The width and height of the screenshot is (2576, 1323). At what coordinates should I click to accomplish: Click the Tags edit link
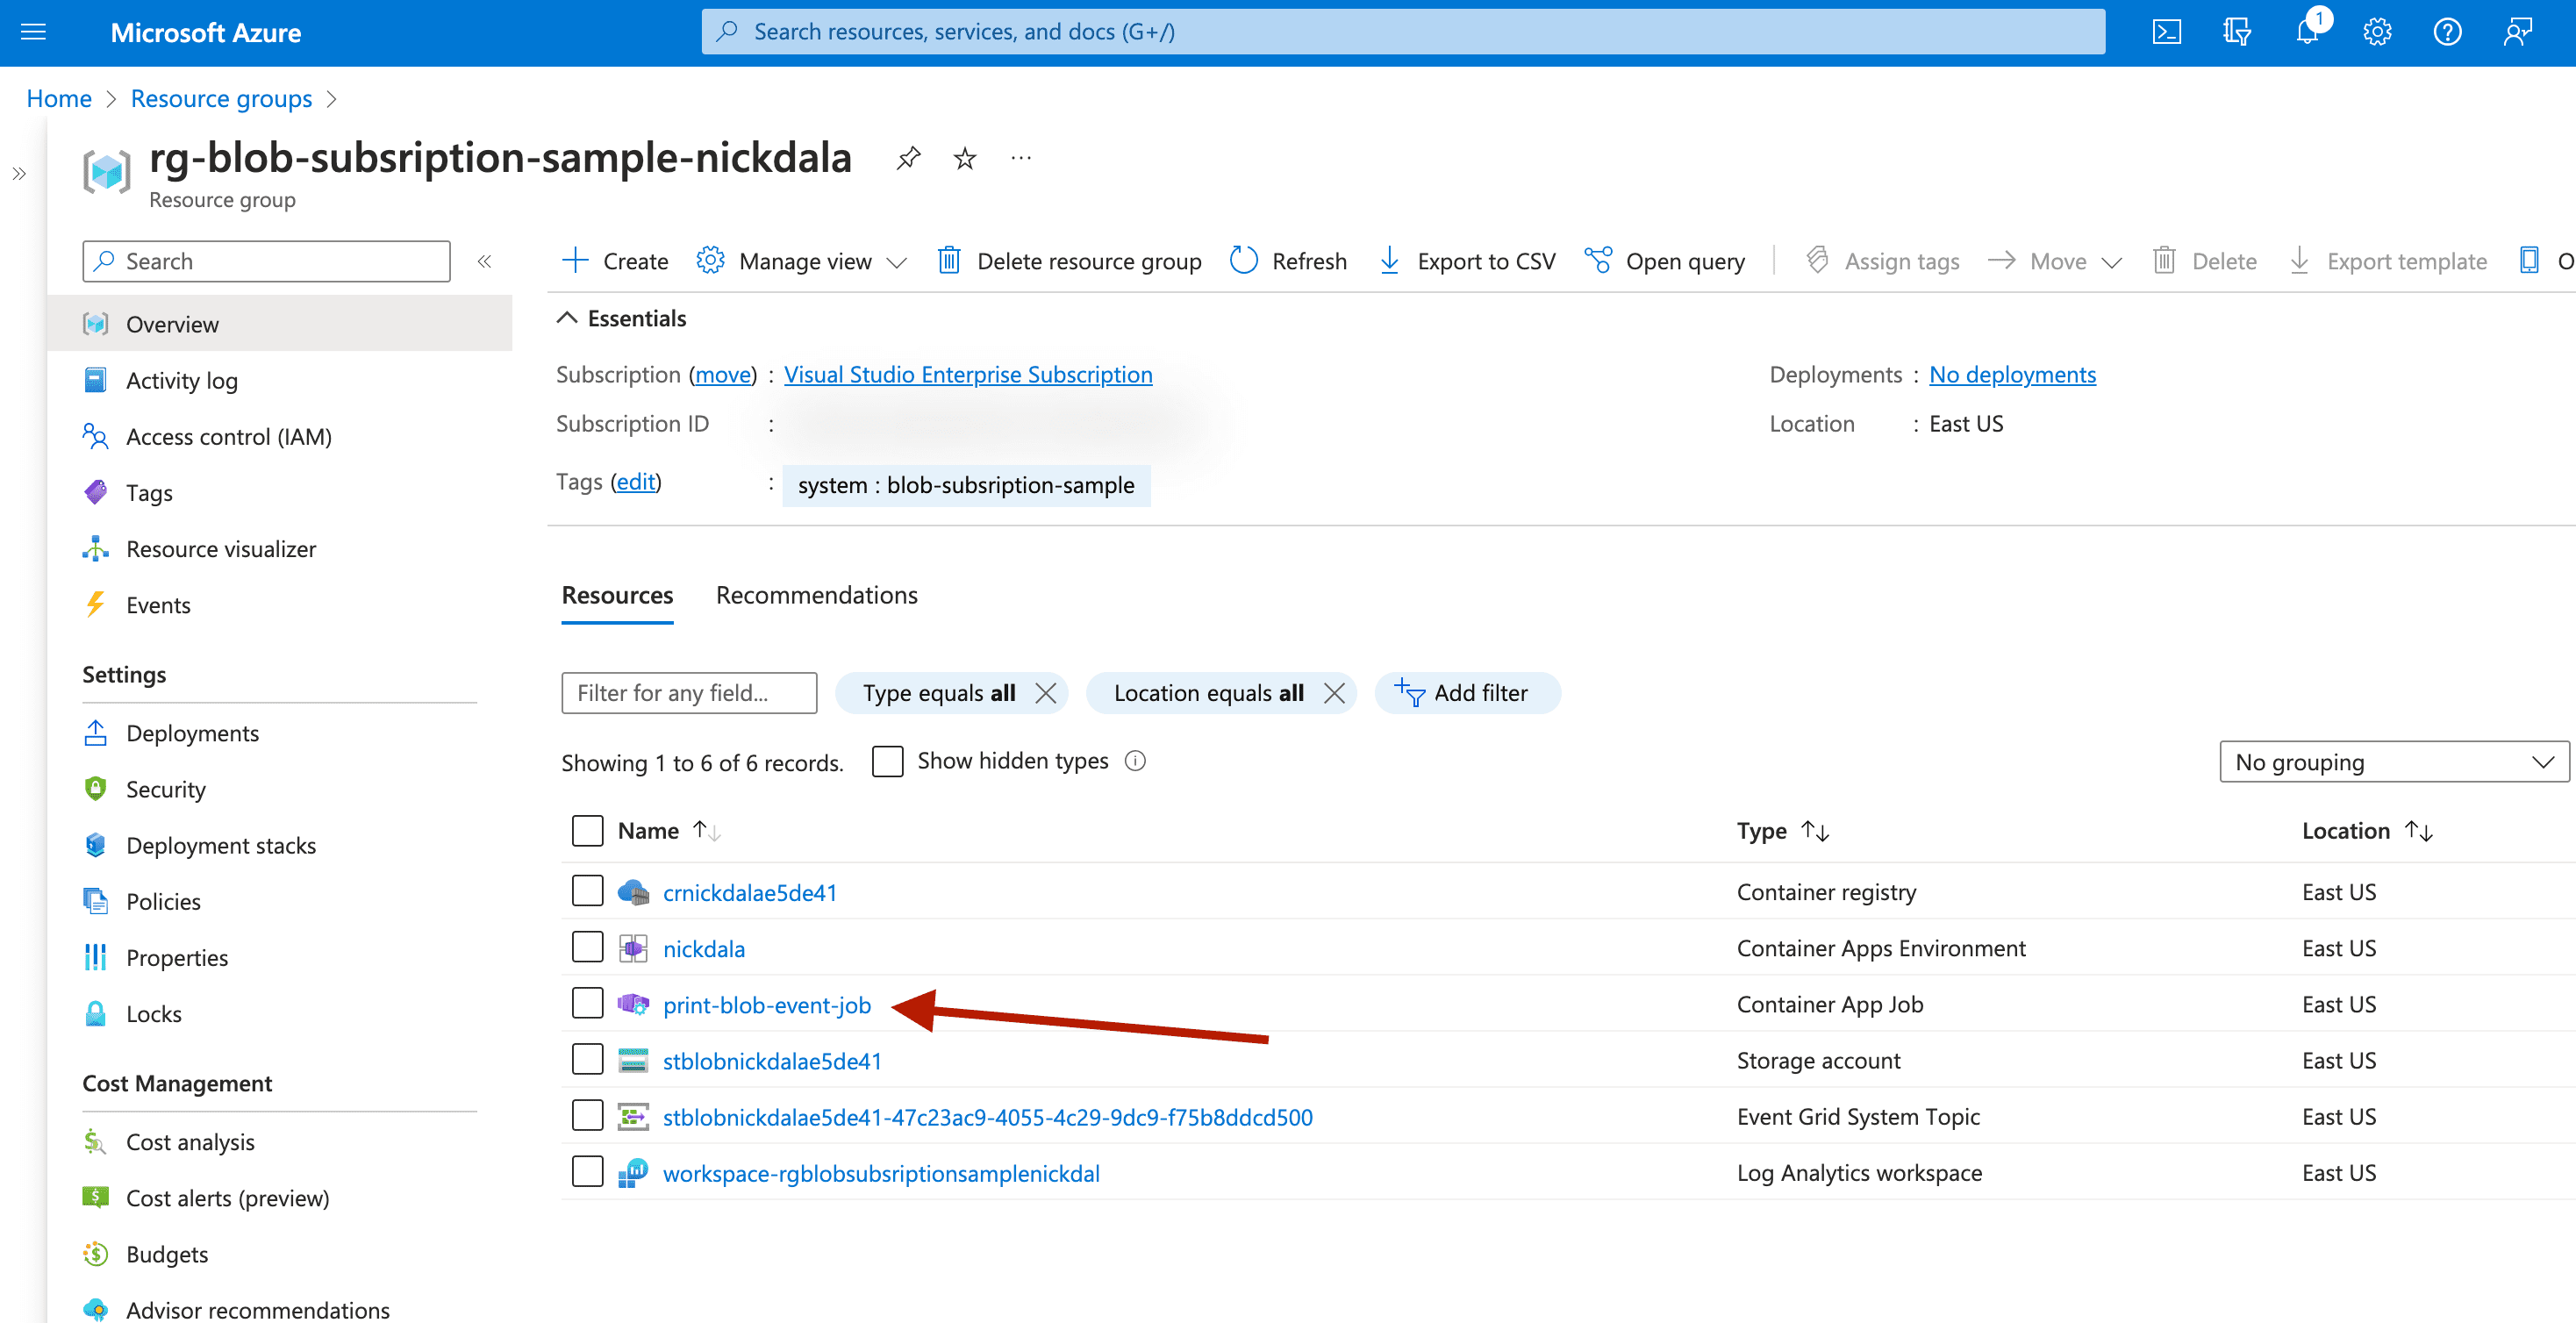(636, 481)
